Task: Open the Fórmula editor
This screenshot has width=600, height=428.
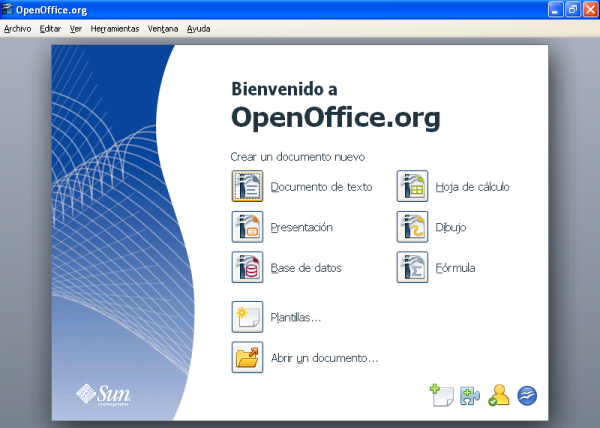Action: click(412, 268)
